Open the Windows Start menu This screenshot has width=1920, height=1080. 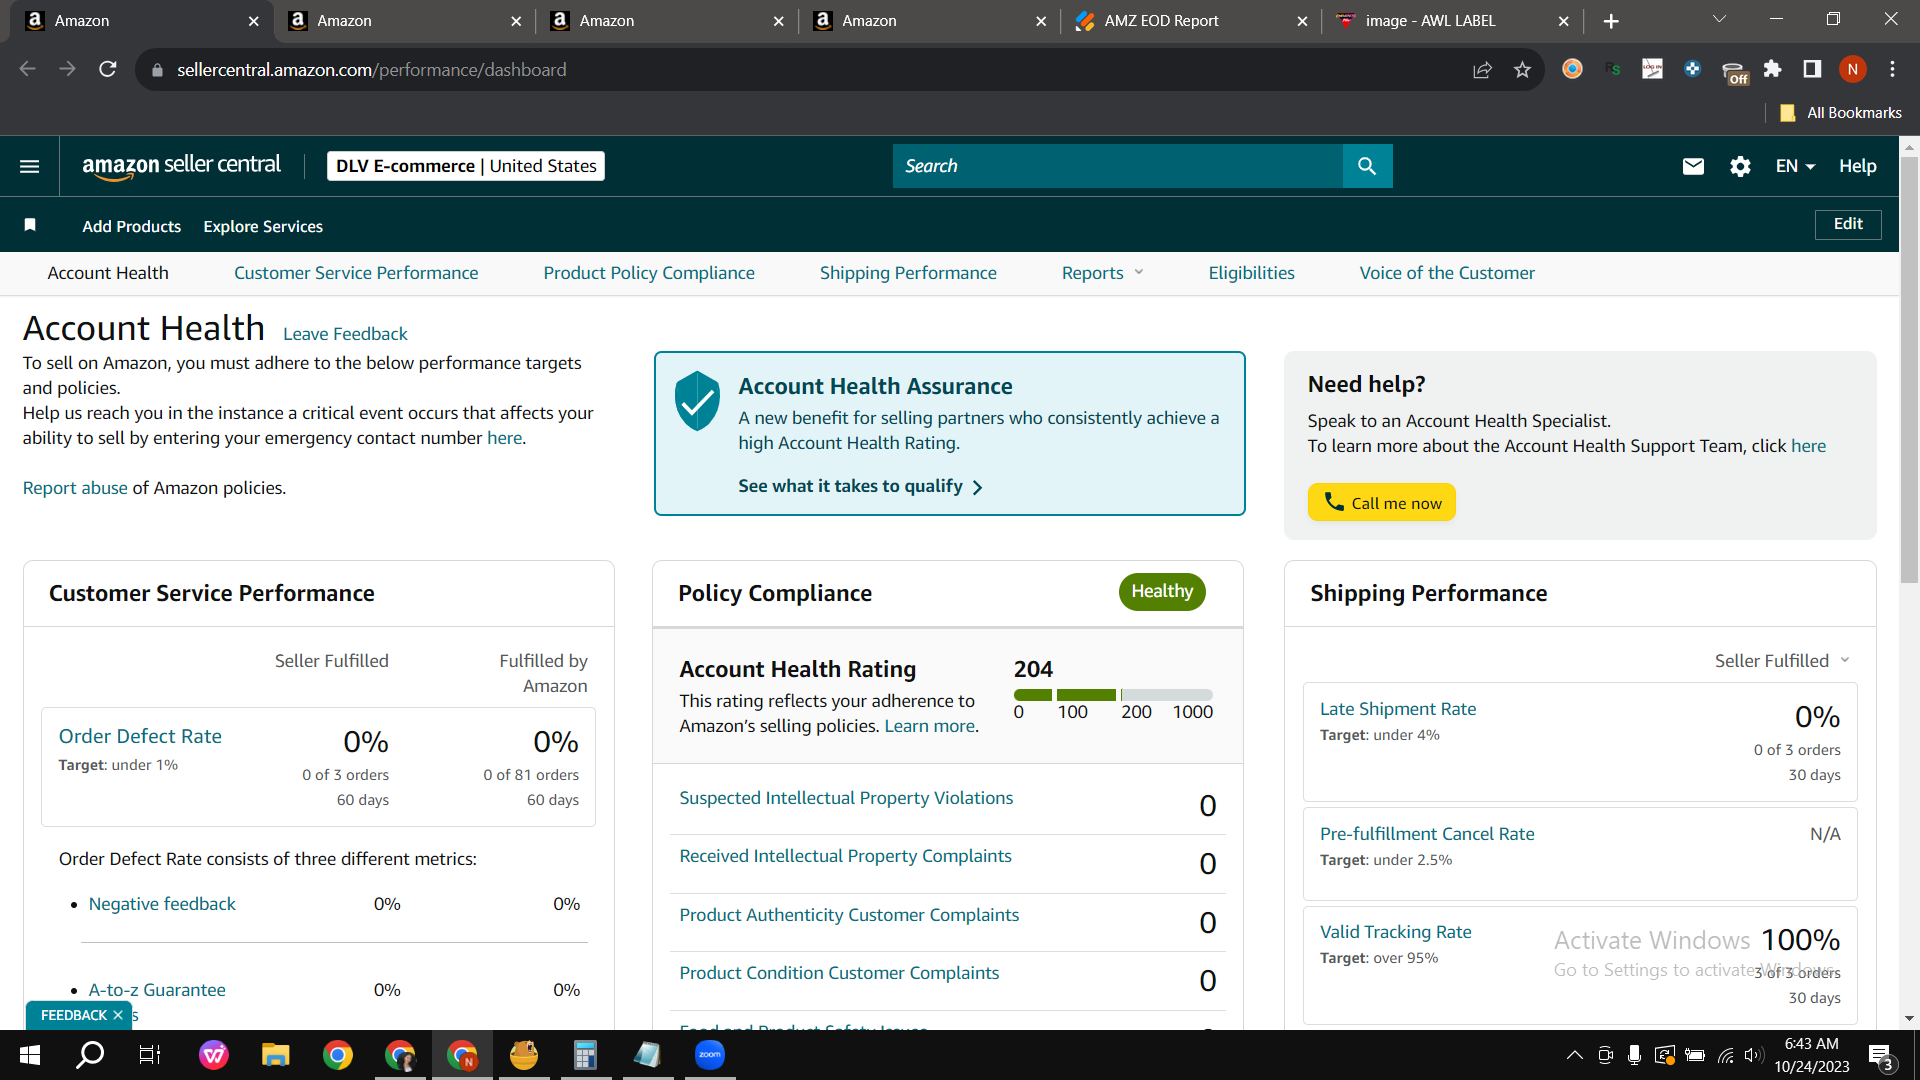pos(30,1055)
